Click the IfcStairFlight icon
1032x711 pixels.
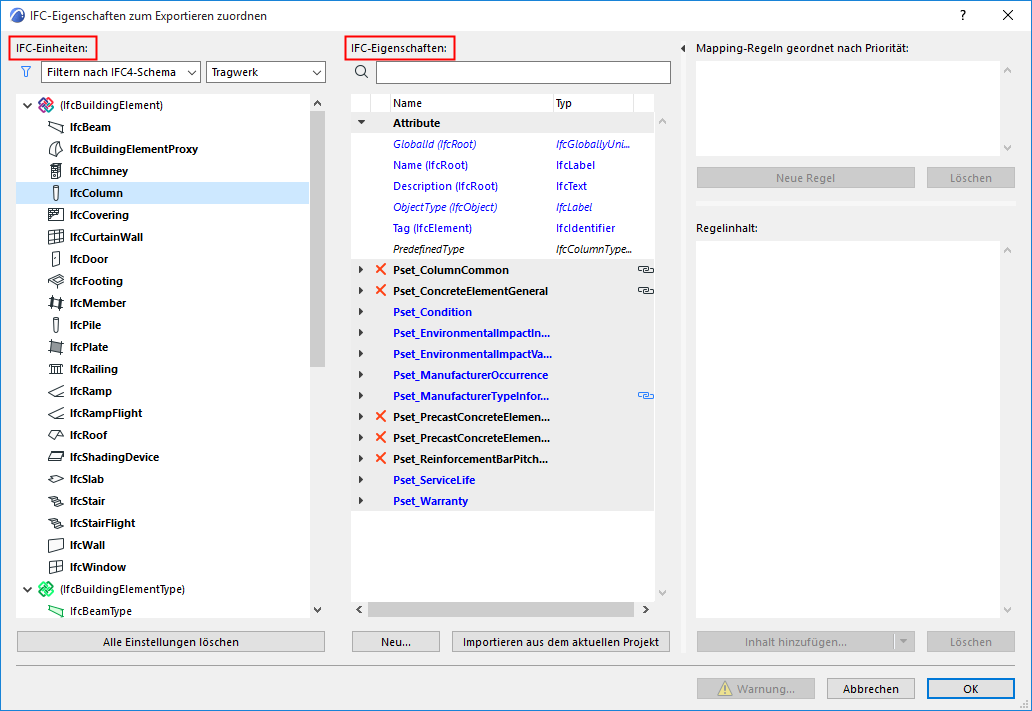pos(56,523)
